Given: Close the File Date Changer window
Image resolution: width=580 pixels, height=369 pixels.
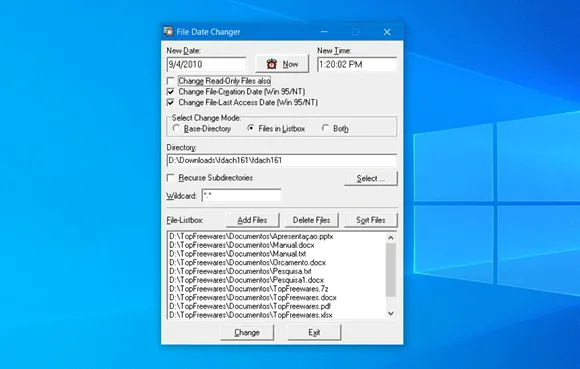Looking at the screenshot, I should click(387, 32).
